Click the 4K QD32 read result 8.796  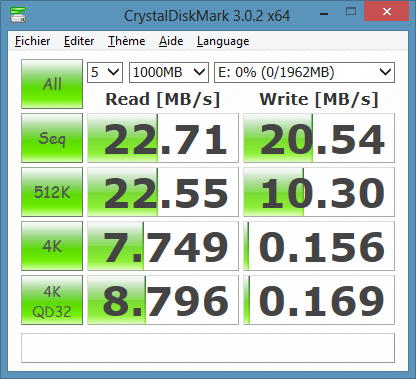click(x=163, y=300)
